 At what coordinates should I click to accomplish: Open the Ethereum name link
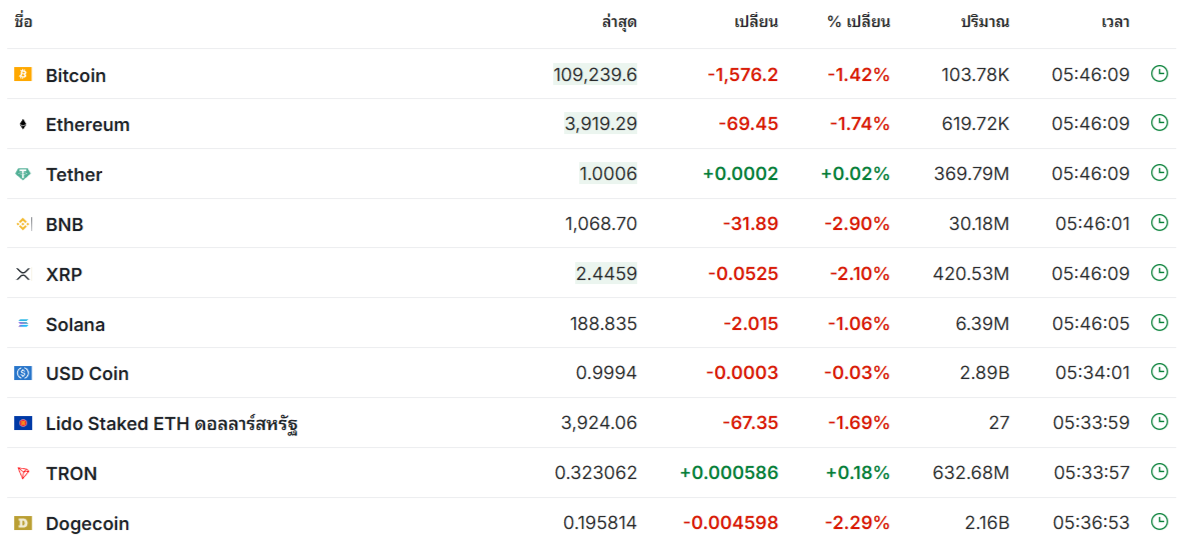point(88,125)
